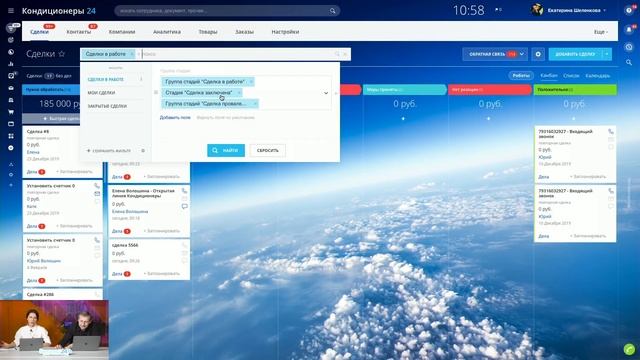This screenshot has width=640, height=360.
Task: Open the filter presets gear settings
Action: (143, 151)
